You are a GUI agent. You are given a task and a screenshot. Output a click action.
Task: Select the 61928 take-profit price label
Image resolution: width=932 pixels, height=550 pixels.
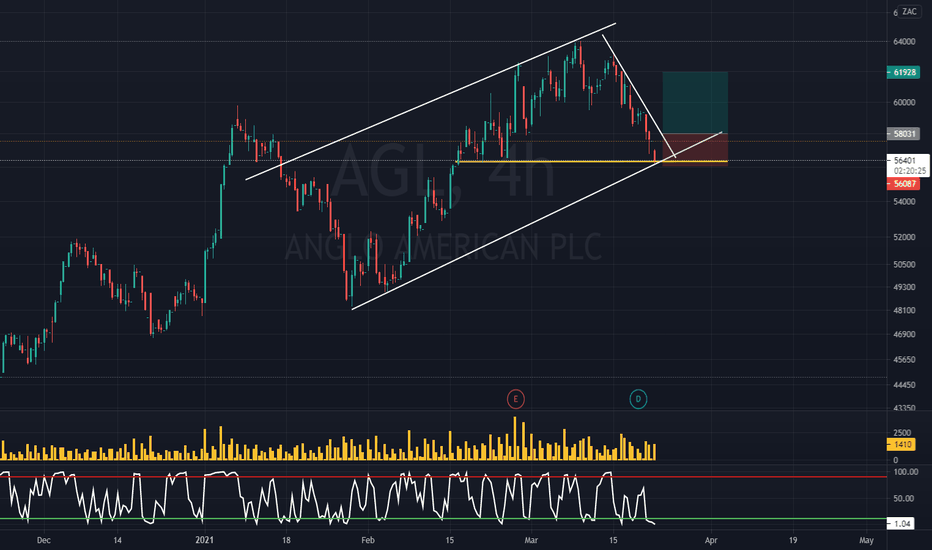coord(903,72)
